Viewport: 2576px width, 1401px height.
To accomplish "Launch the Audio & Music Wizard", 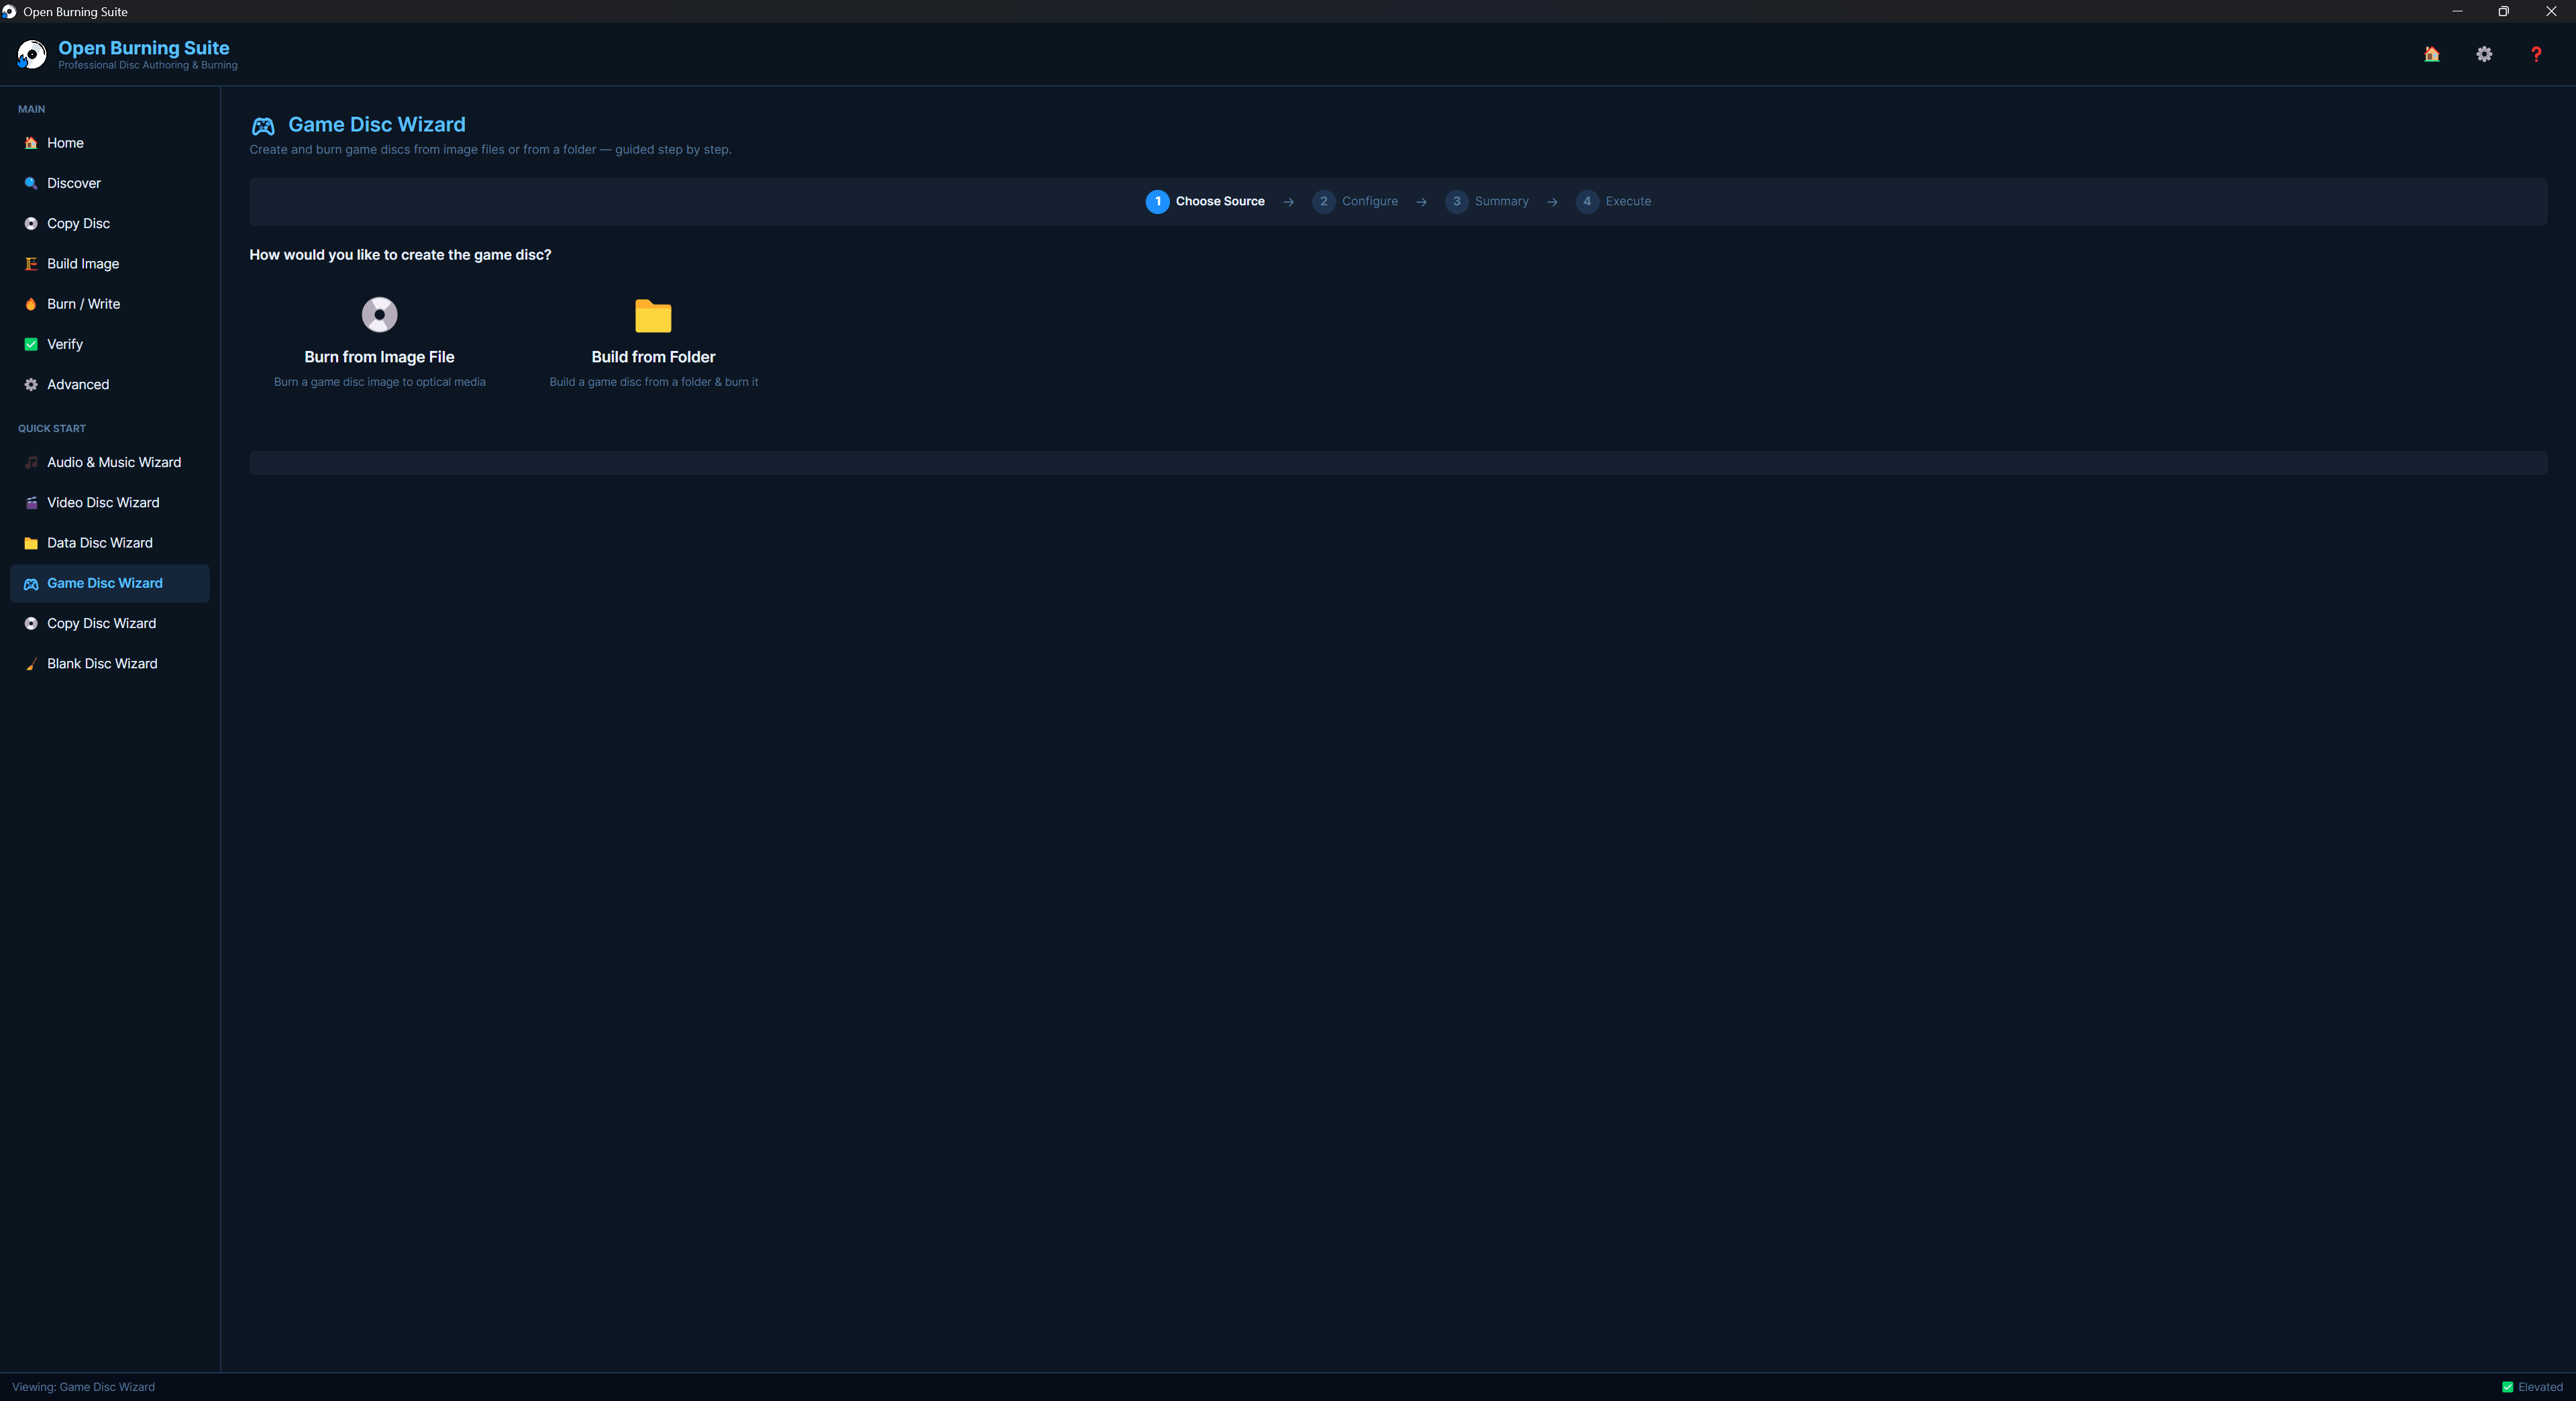I will coord(110,463).
